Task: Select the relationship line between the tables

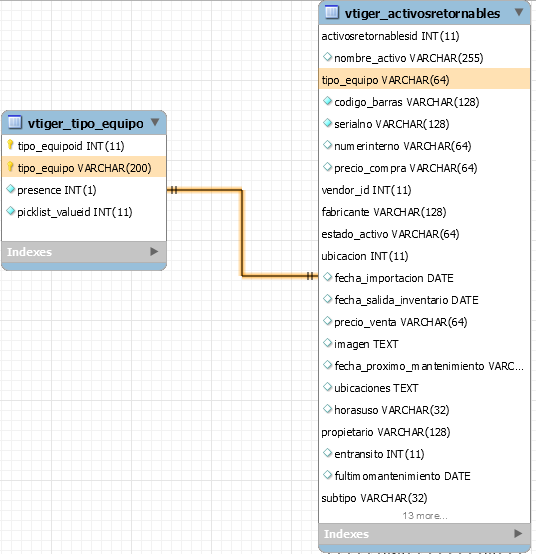Action: pyautogui.click(x=243, y=233)
